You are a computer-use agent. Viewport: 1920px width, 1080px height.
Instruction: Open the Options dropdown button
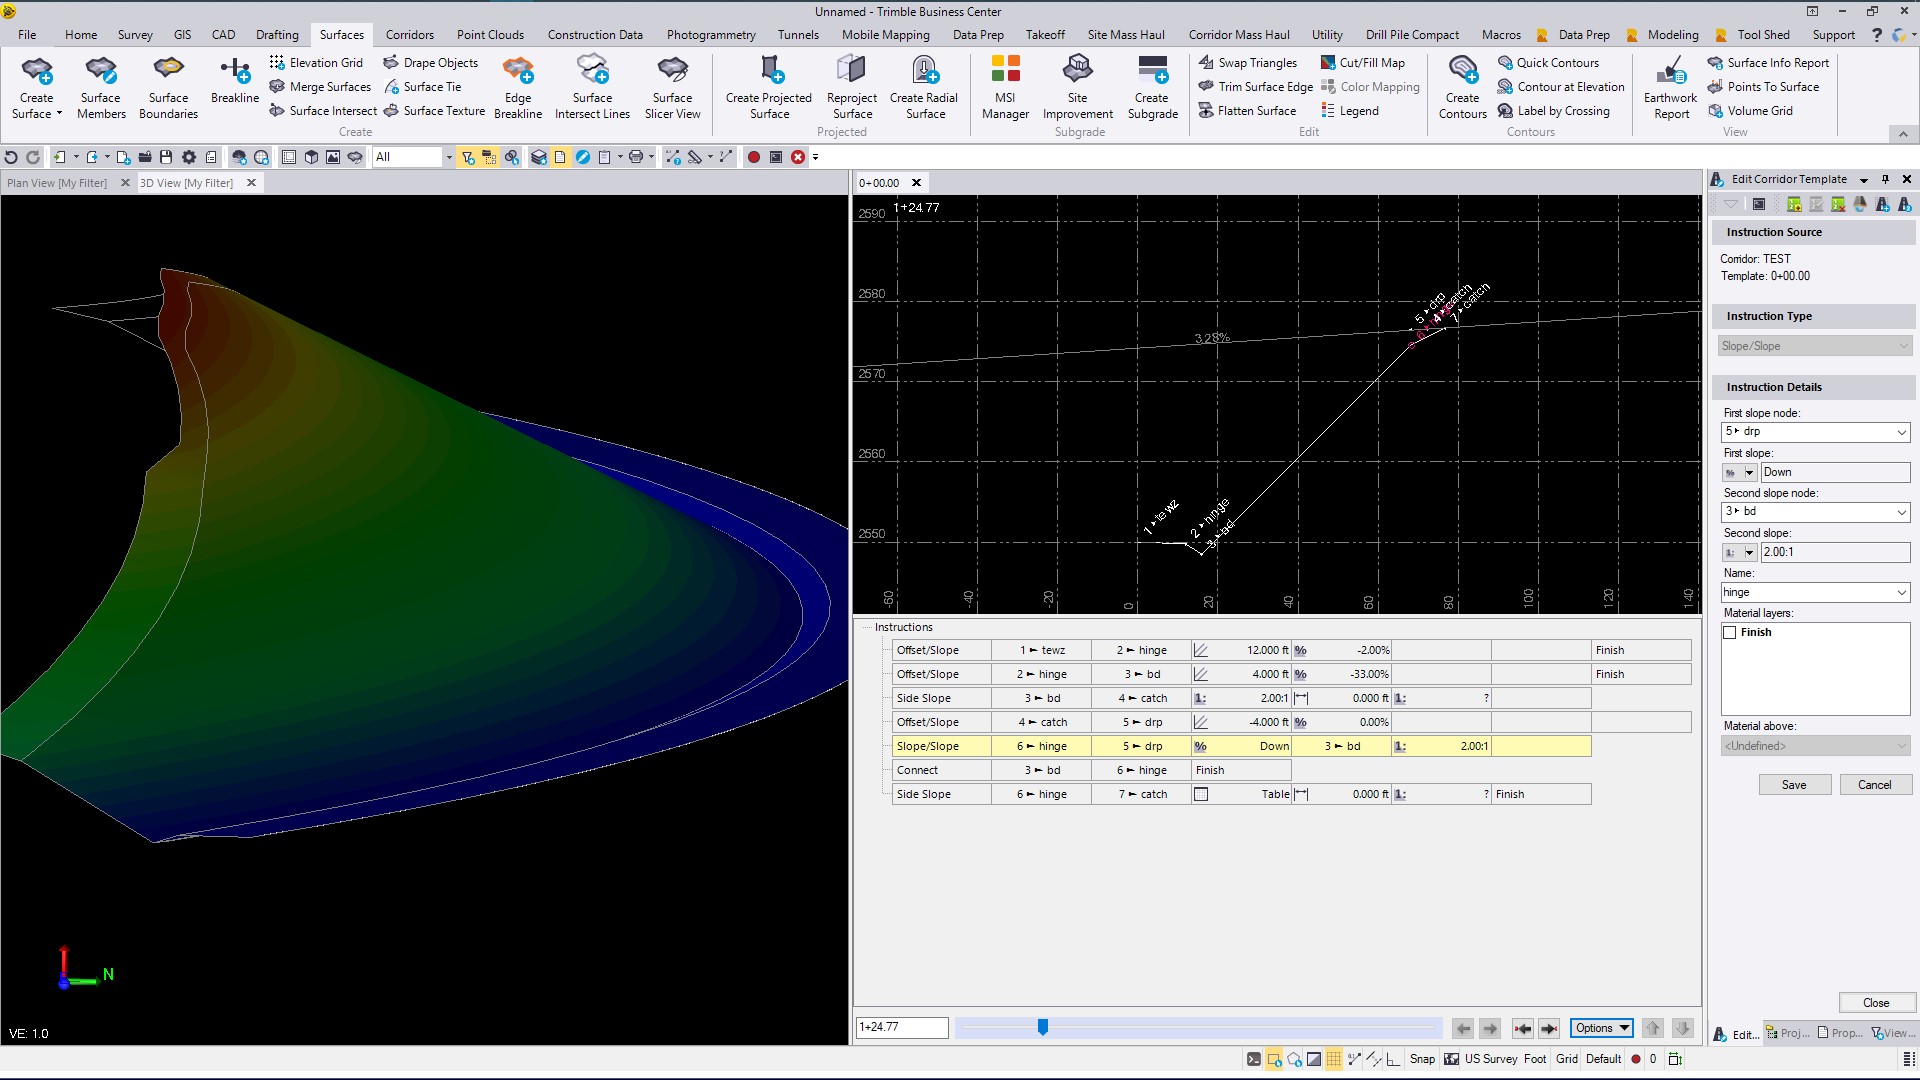click(1602, 1028)
